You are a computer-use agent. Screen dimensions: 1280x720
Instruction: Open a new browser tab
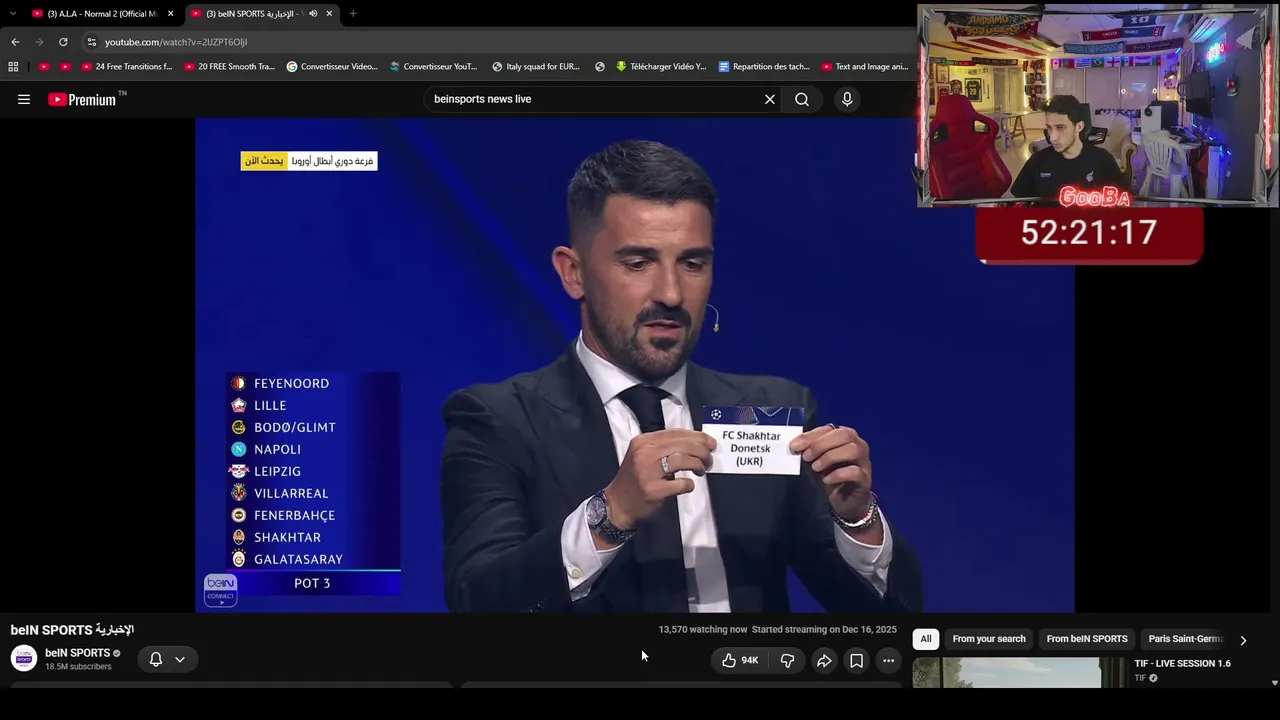click(353, 14)
